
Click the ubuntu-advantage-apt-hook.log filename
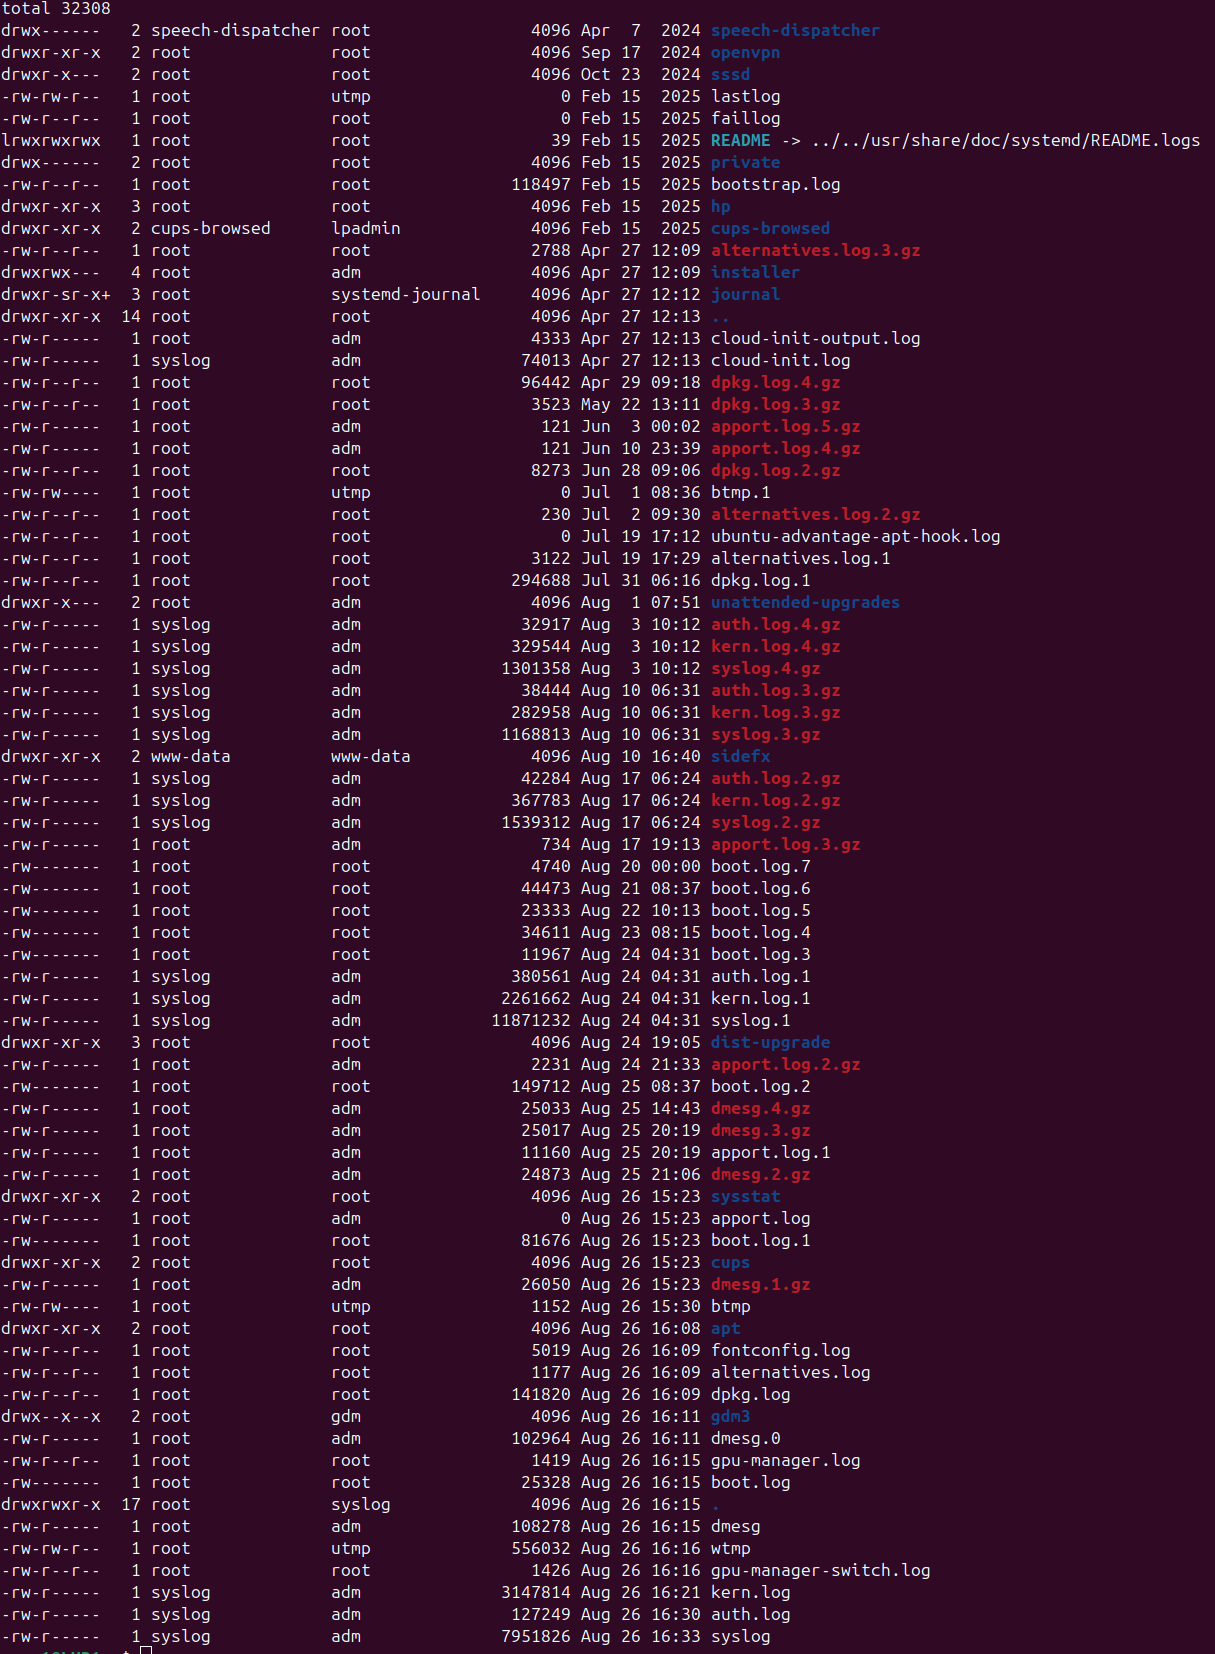point(855,537)
